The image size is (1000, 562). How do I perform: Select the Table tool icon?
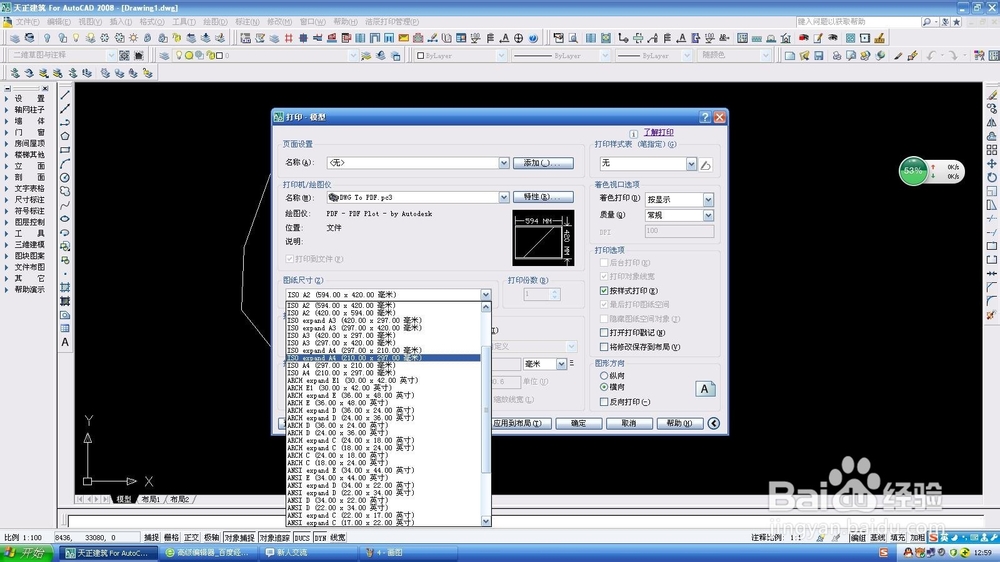pyautogui.click(x=65, y=329)
